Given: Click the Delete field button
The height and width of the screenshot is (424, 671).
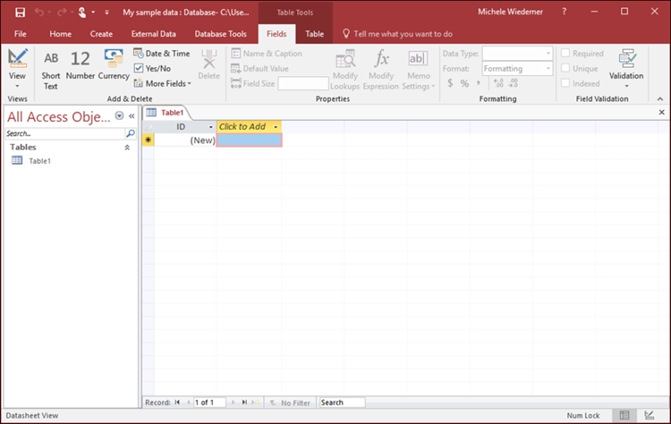Looking at the screenshot, I should (209, 65).
